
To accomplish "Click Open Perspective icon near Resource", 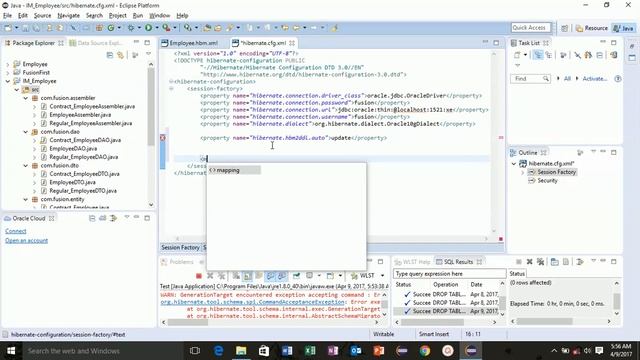I will tap(564, 28).
